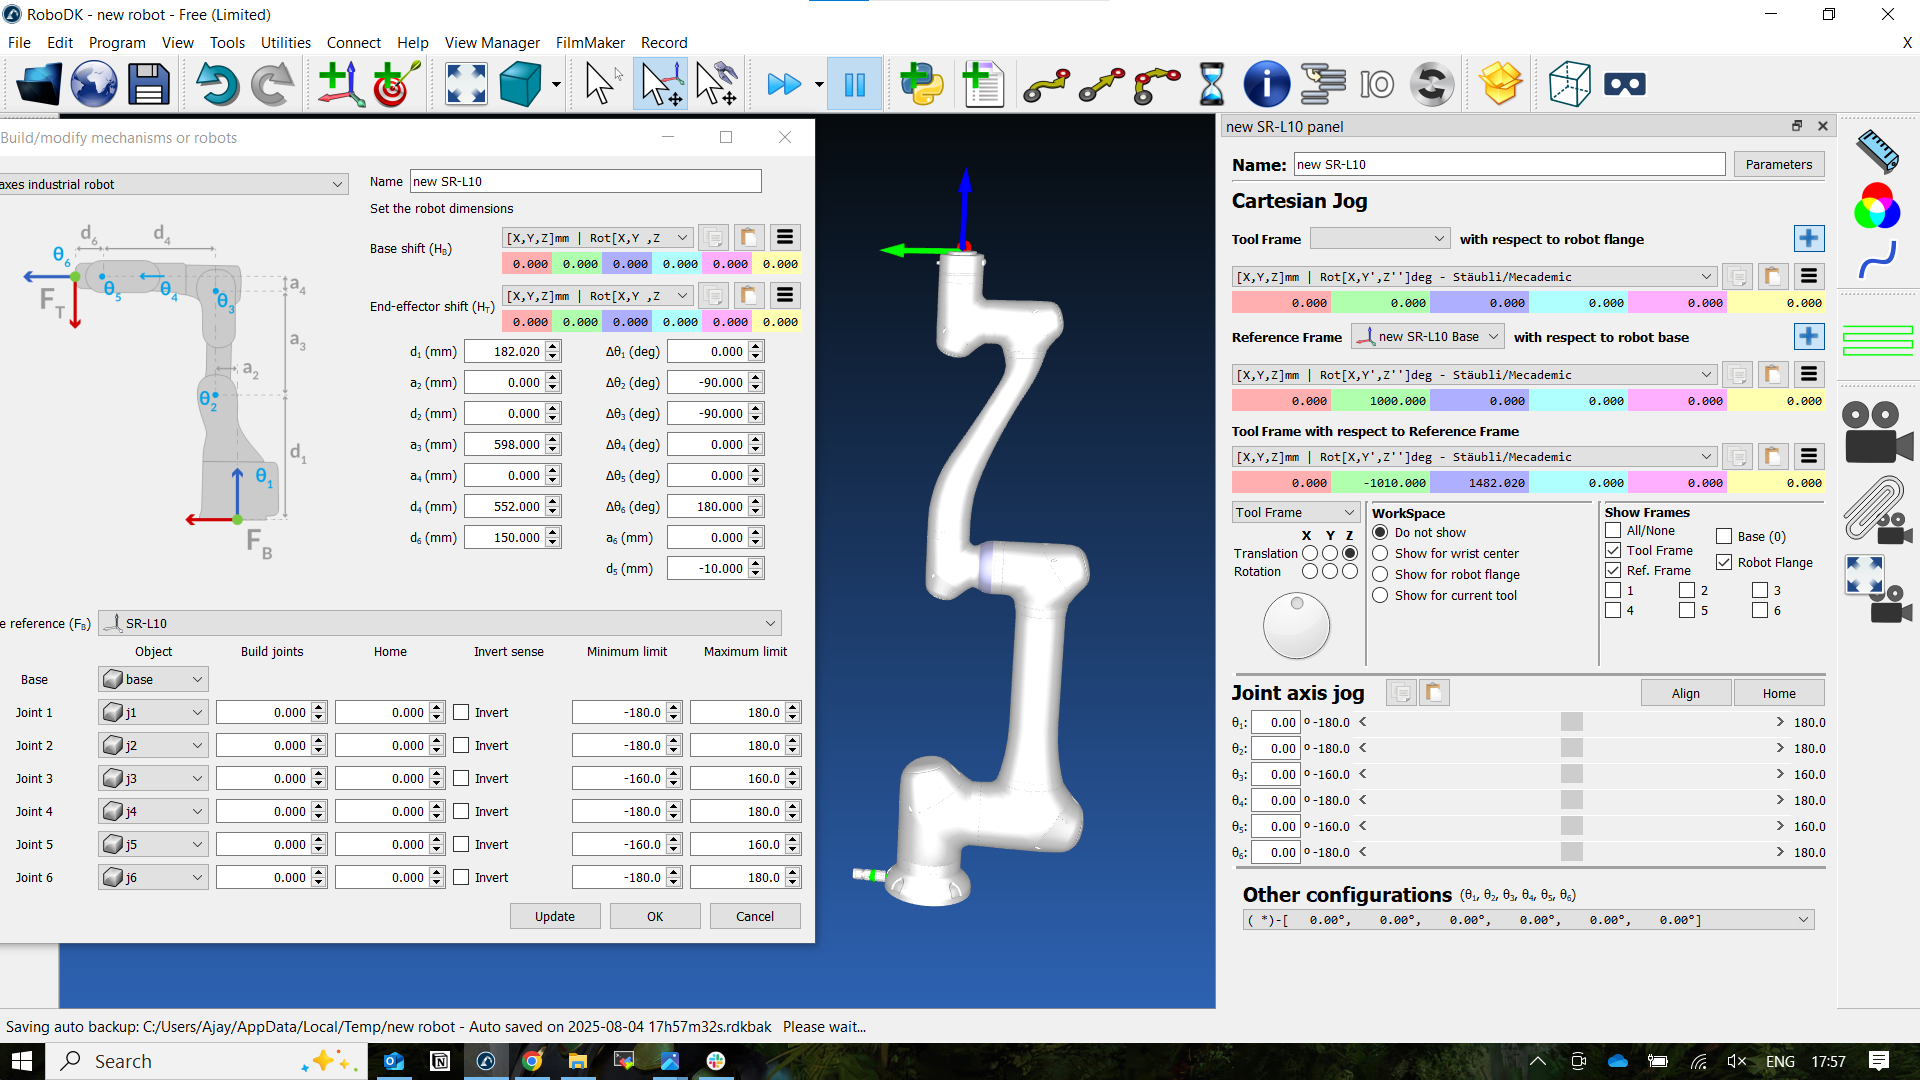The width and height of the screenshot is (1920, 1080).
Task: Click the Fast simulation double-arrow icon
Action: [x=783, y=84]
